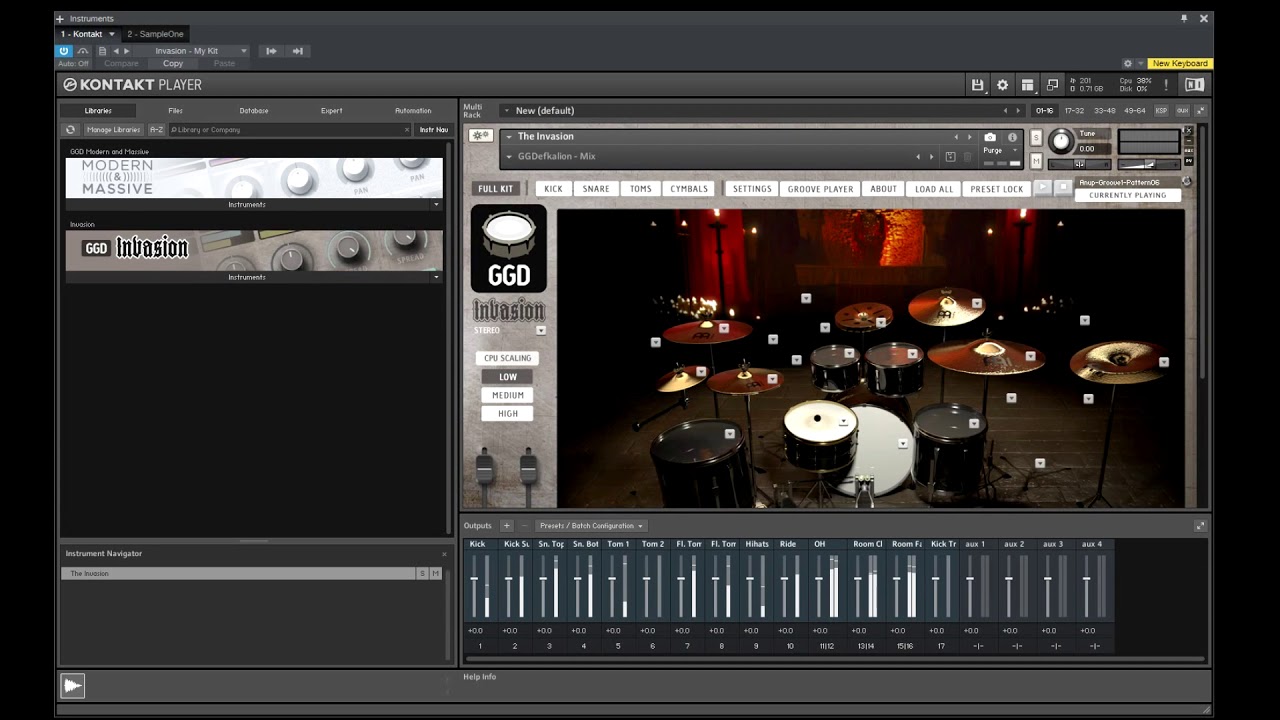1280x720 pixels.
Task: Load the next plugin preset
Action: (x=126, y=51)
